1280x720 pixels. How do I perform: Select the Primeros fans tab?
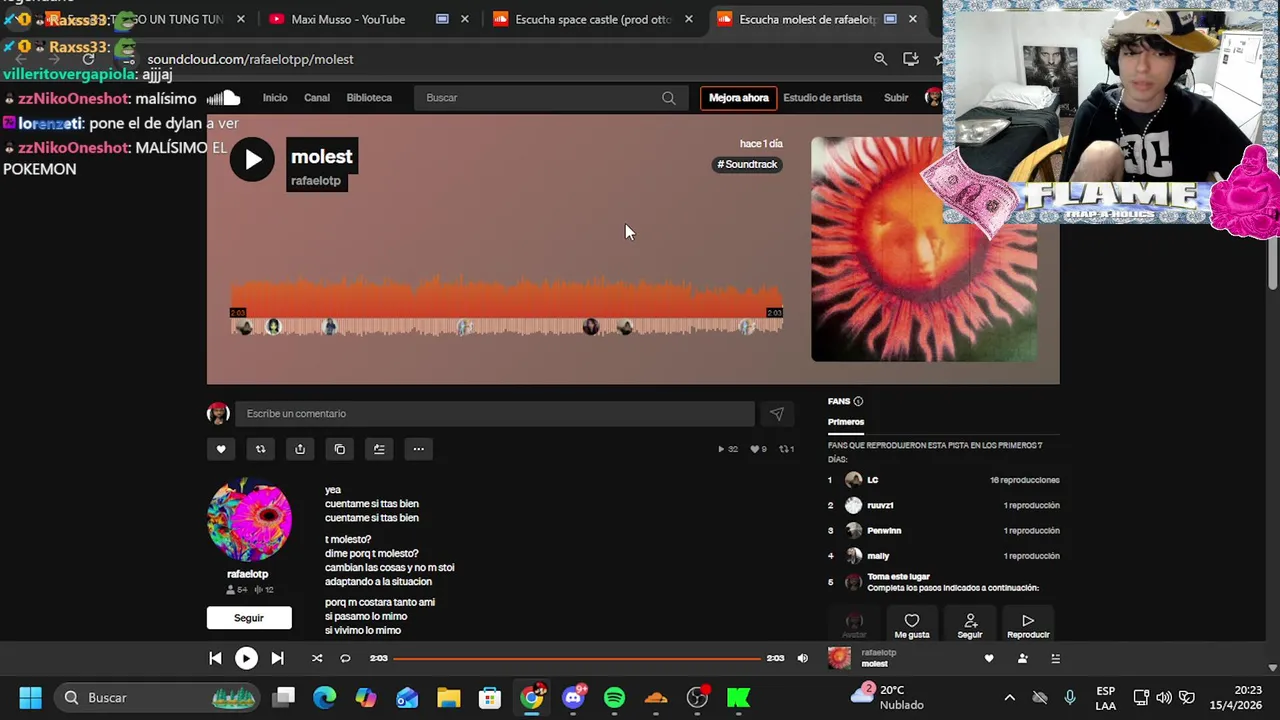[x=846, y=422]
